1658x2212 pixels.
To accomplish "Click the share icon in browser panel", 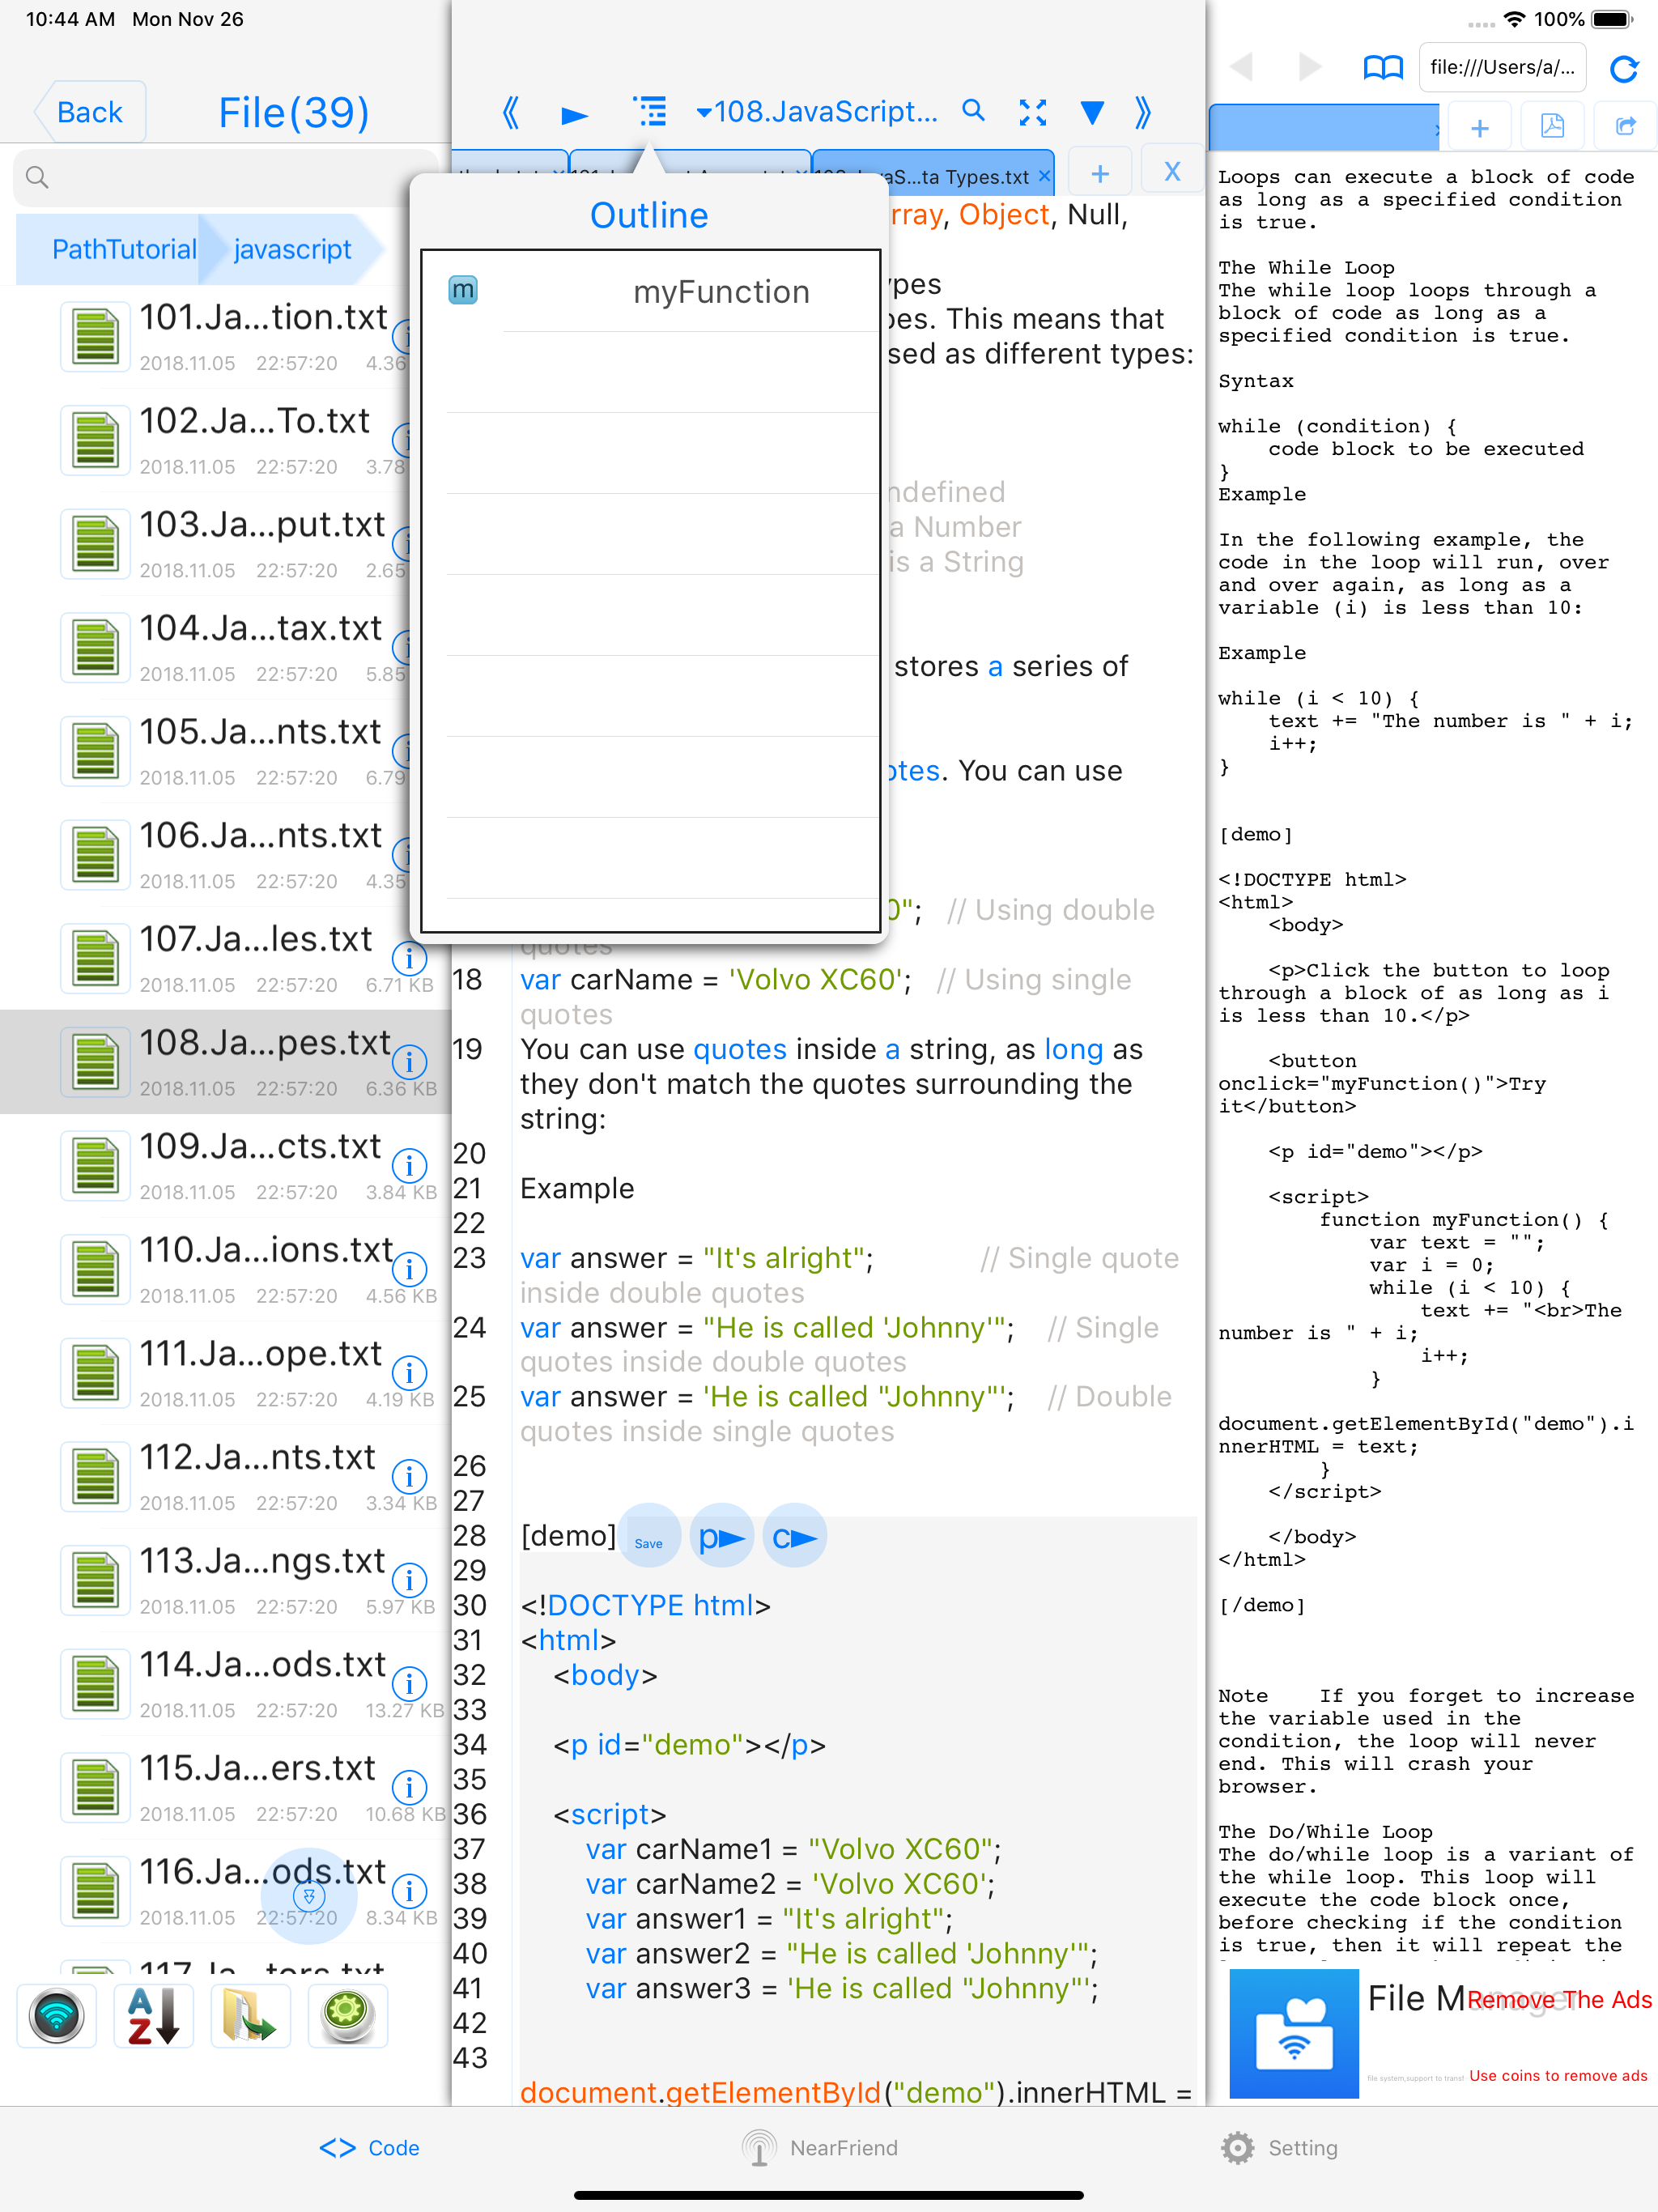I will pos(1625,127).
